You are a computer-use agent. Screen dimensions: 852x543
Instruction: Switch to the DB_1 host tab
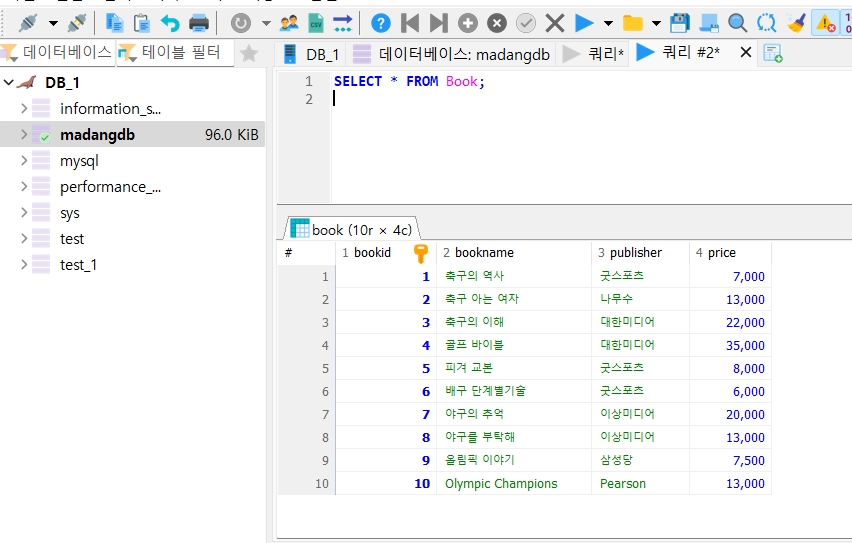312,54
